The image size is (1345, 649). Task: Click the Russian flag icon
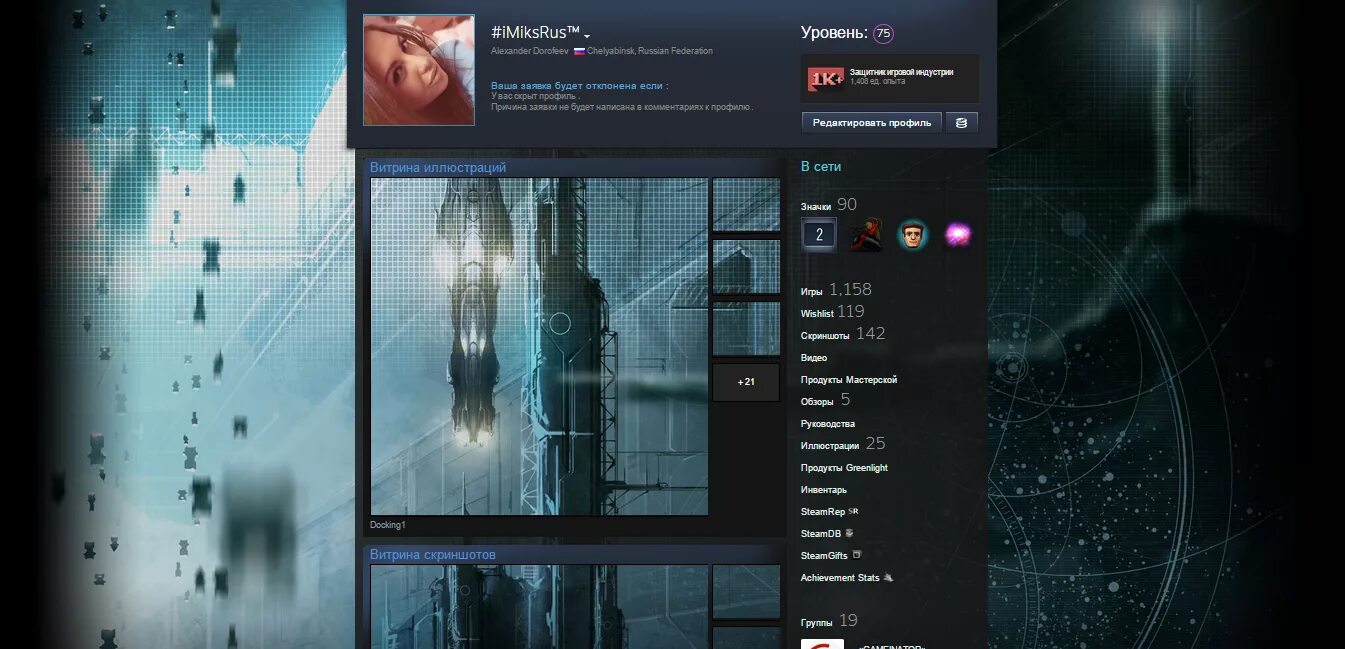click(x=578, y=51)
